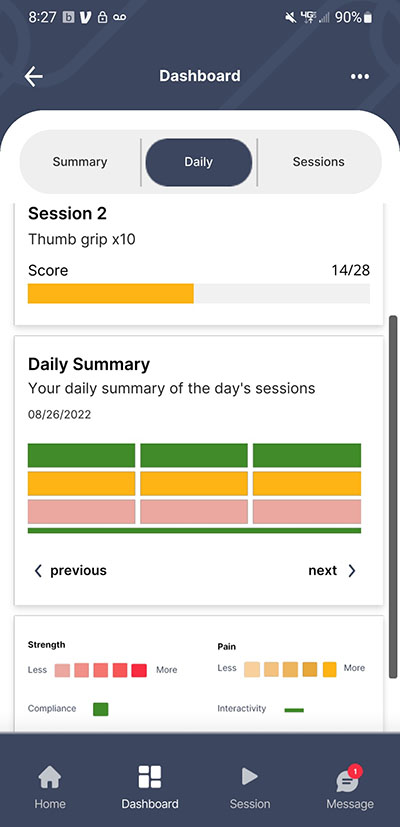Tap the back arrow icon
Image resolution: width=400 pixels, height=827 pixels.
tap(33, 76)
